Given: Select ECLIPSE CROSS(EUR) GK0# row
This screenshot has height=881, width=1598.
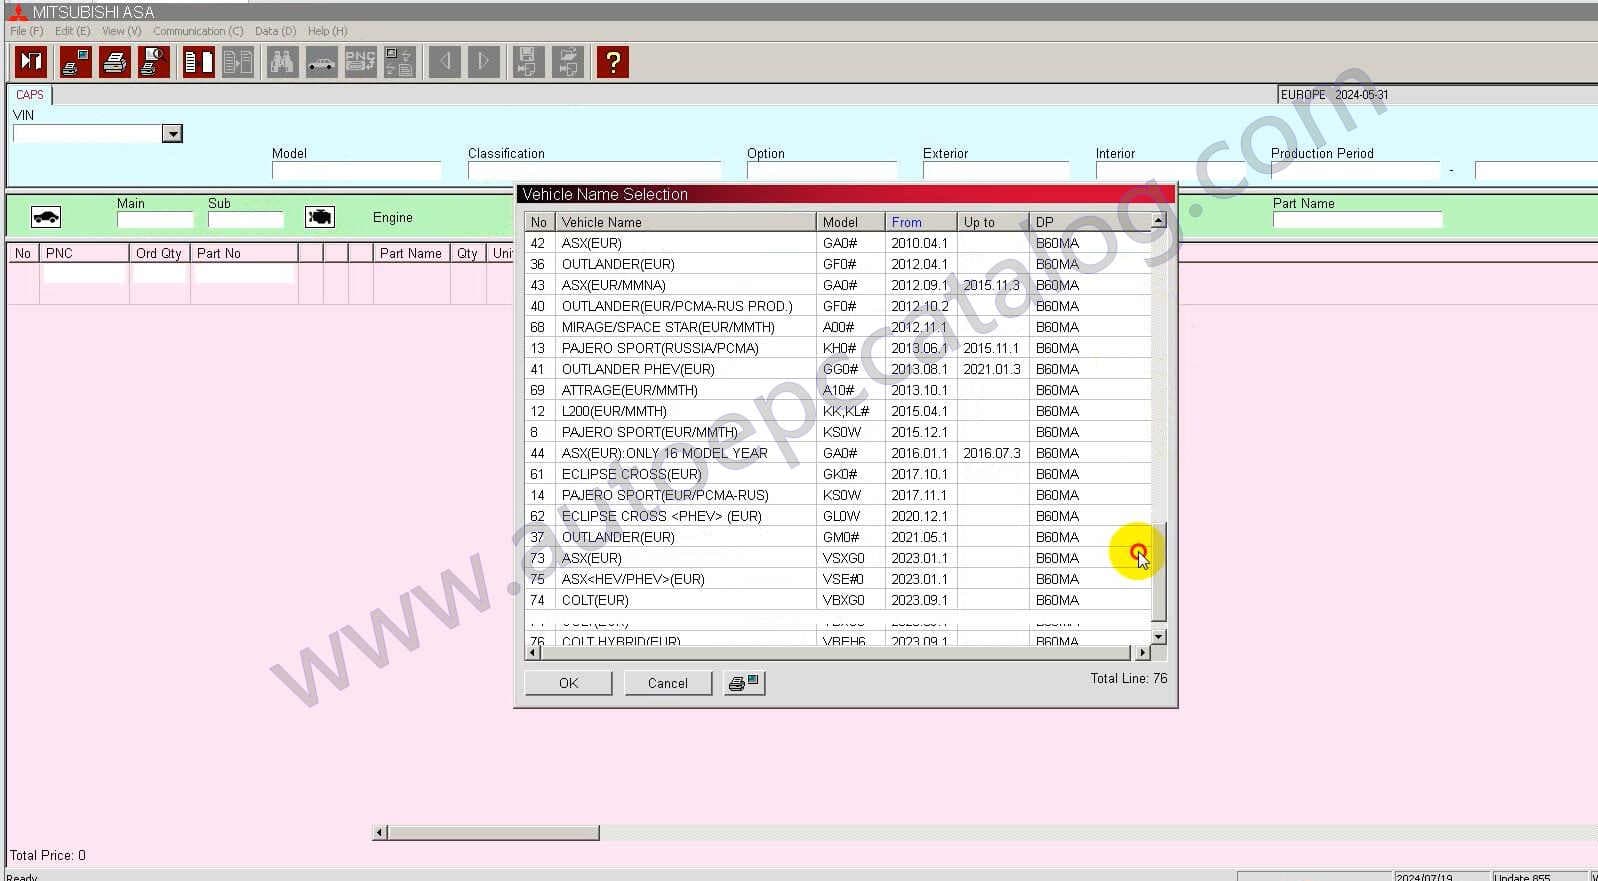Looking at the screenshot, I should coord(838,474).
